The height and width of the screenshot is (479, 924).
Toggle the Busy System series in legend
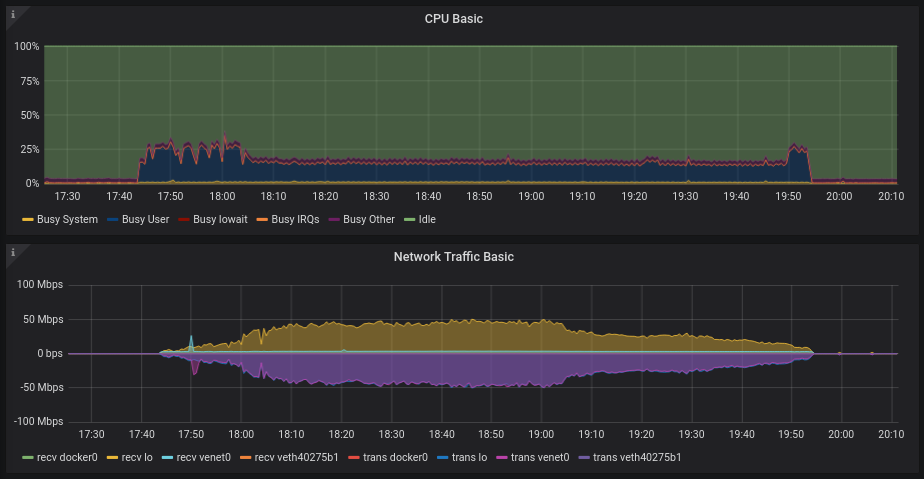pos(67,219)
